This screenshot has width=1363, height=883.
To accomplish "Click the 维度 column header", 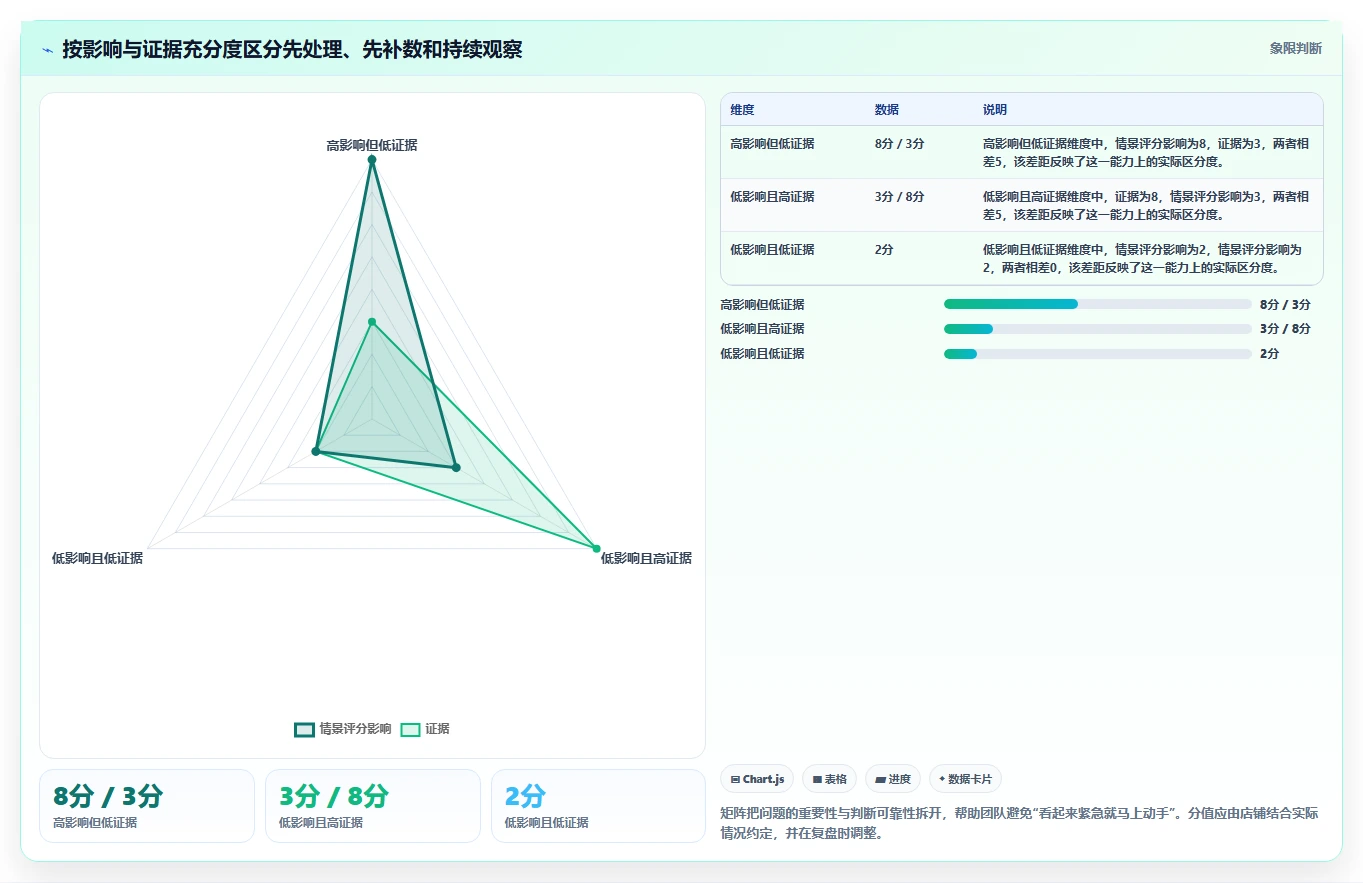I will point(743,110).
